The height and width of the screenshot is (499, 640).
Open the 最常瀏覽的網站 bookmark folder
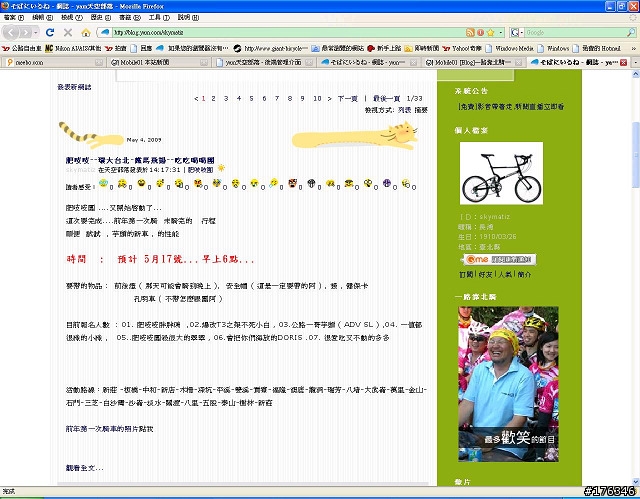click(x=338, y=48)
